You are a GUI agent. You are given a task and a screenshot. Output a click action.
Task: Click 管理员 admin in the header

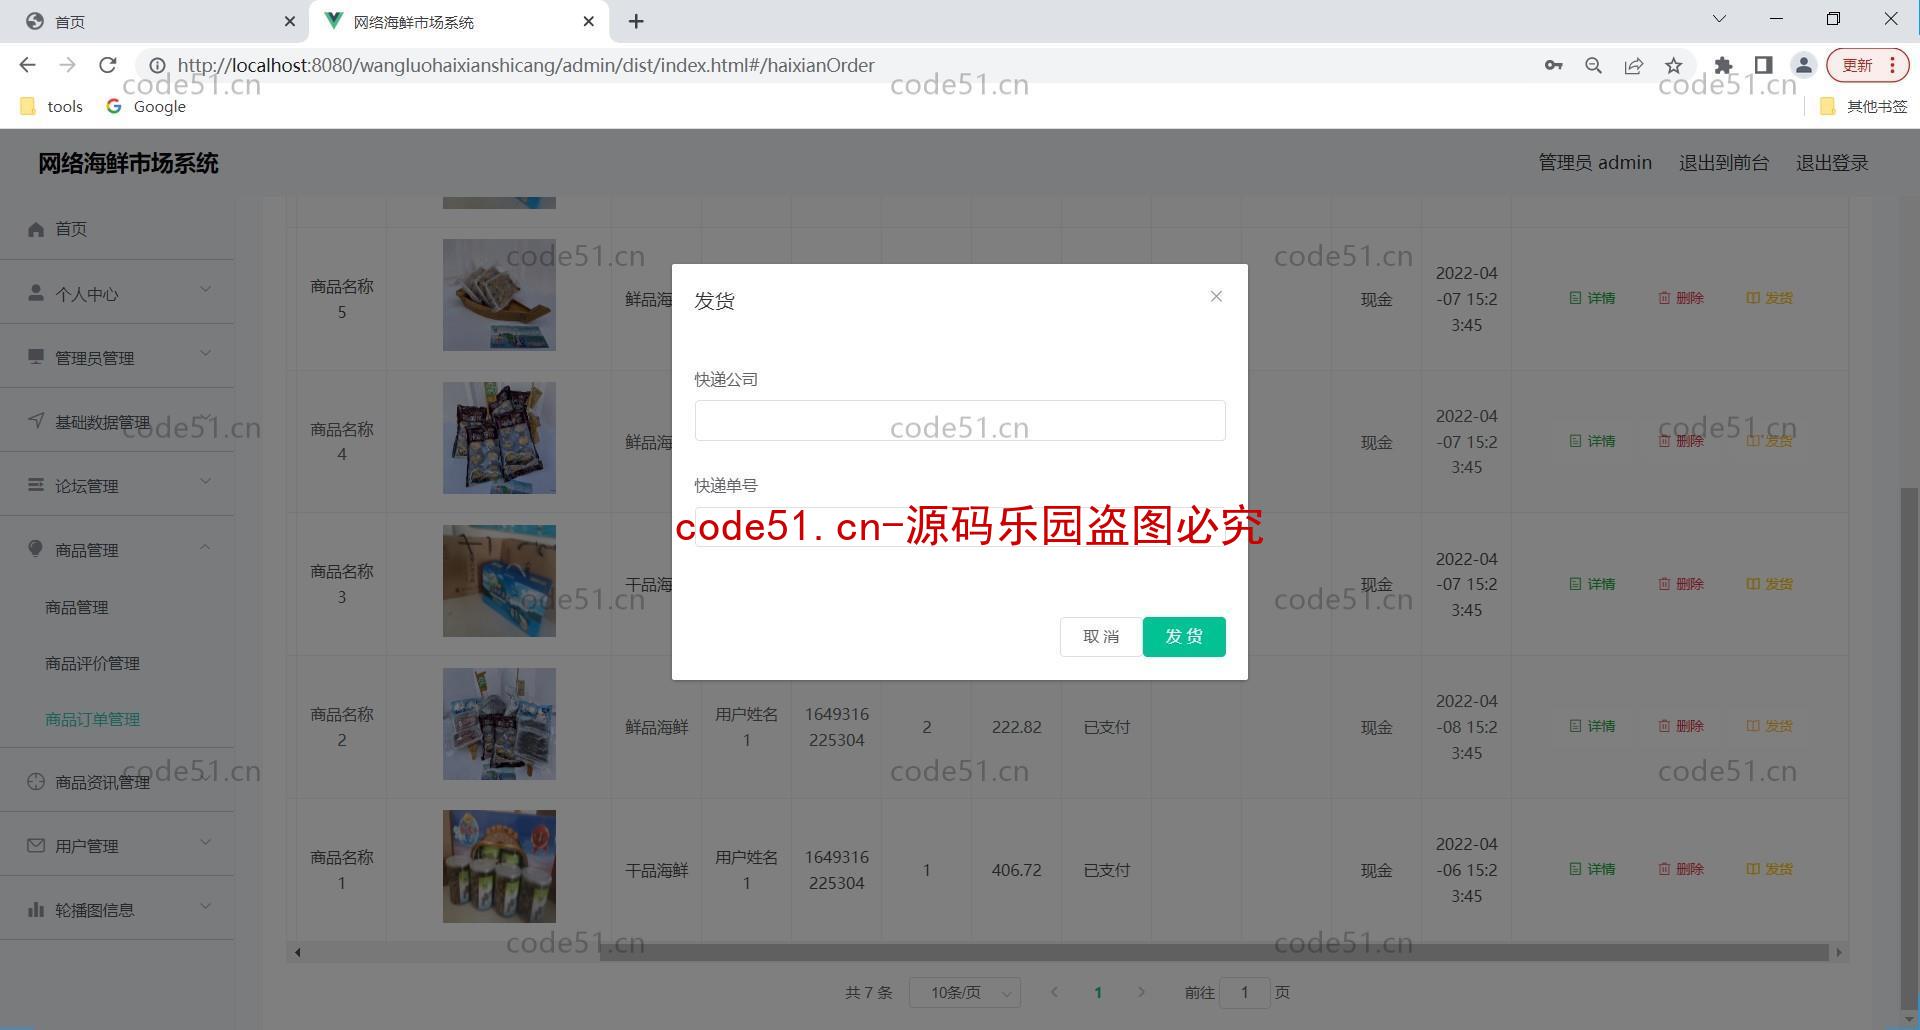point(1594,162)
